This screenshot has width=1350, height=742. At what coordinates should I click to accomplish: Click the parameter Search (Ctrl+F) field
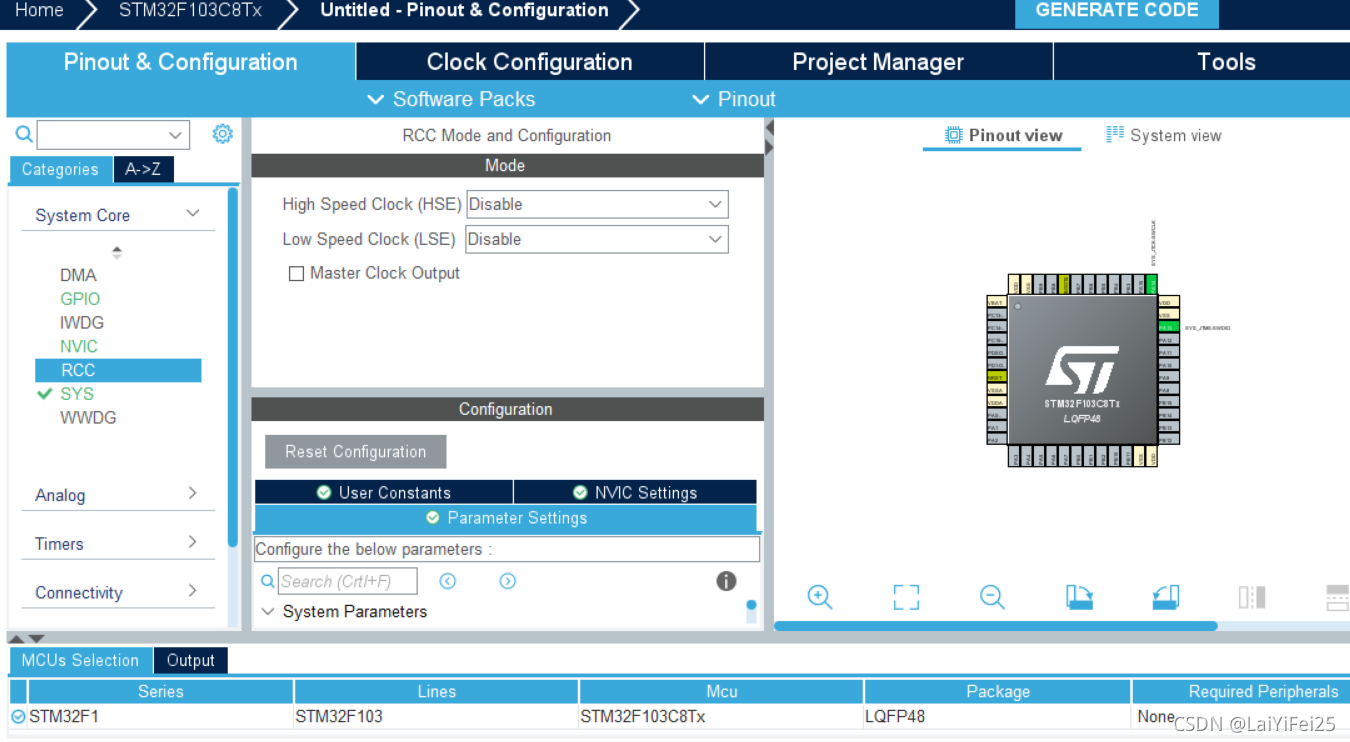pos(347,581)
